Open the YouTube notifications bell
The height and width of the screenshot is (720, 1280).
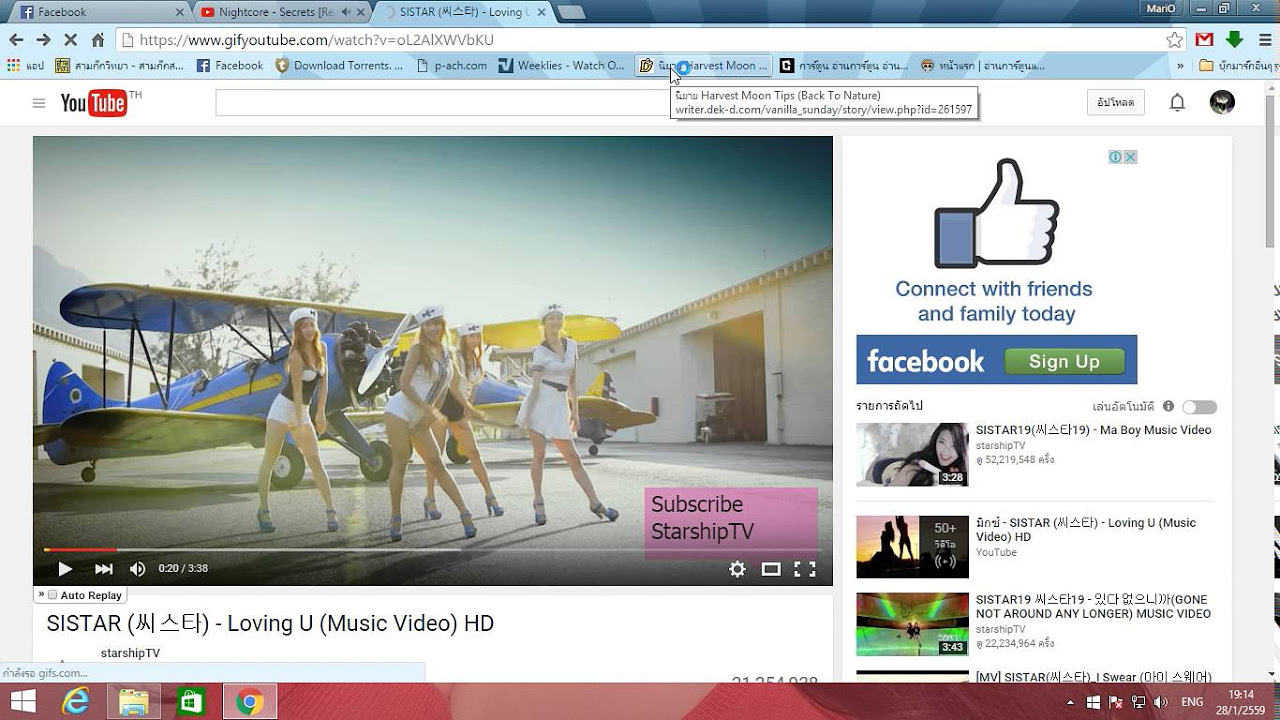pos(1177,102)
